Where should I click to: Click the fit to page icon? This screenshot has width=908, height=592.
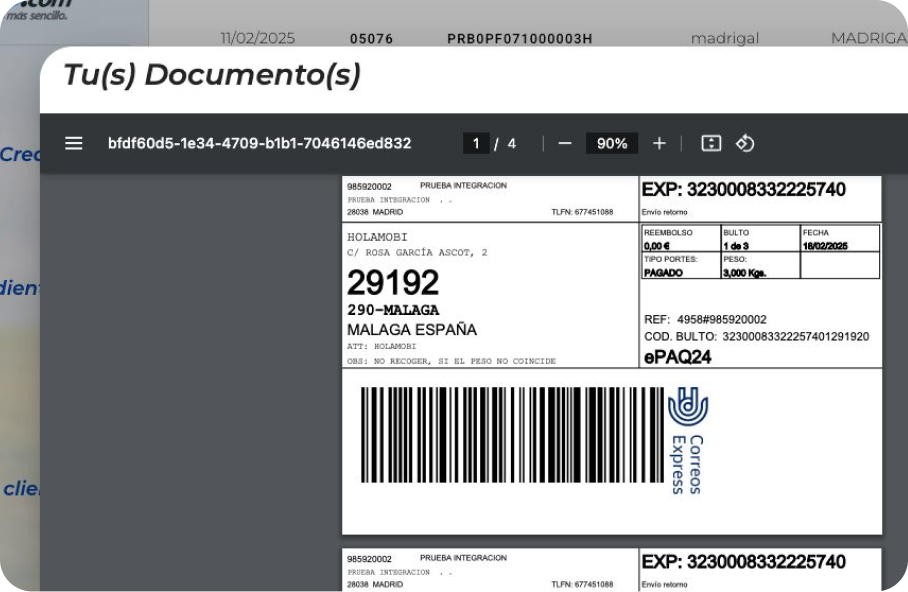coord(711,143)
